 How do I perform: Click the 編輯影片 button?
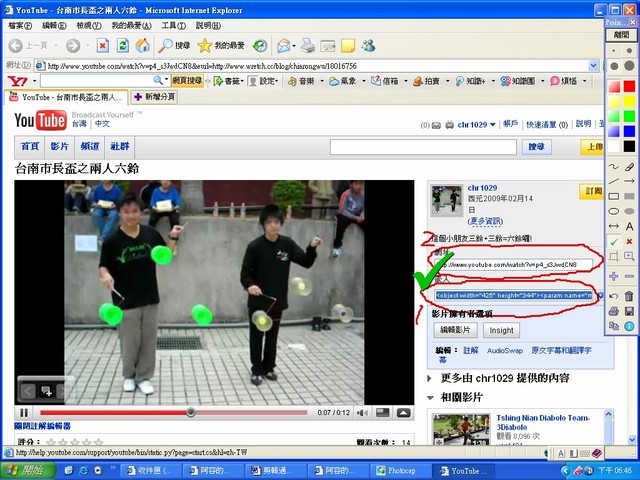455,330
